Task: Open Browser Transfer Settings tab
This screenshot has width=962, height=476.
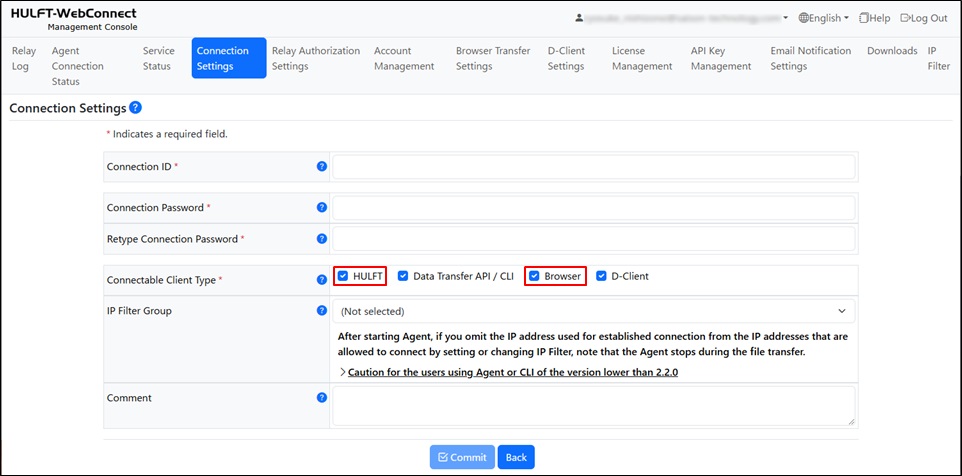Action: (493, 58)
